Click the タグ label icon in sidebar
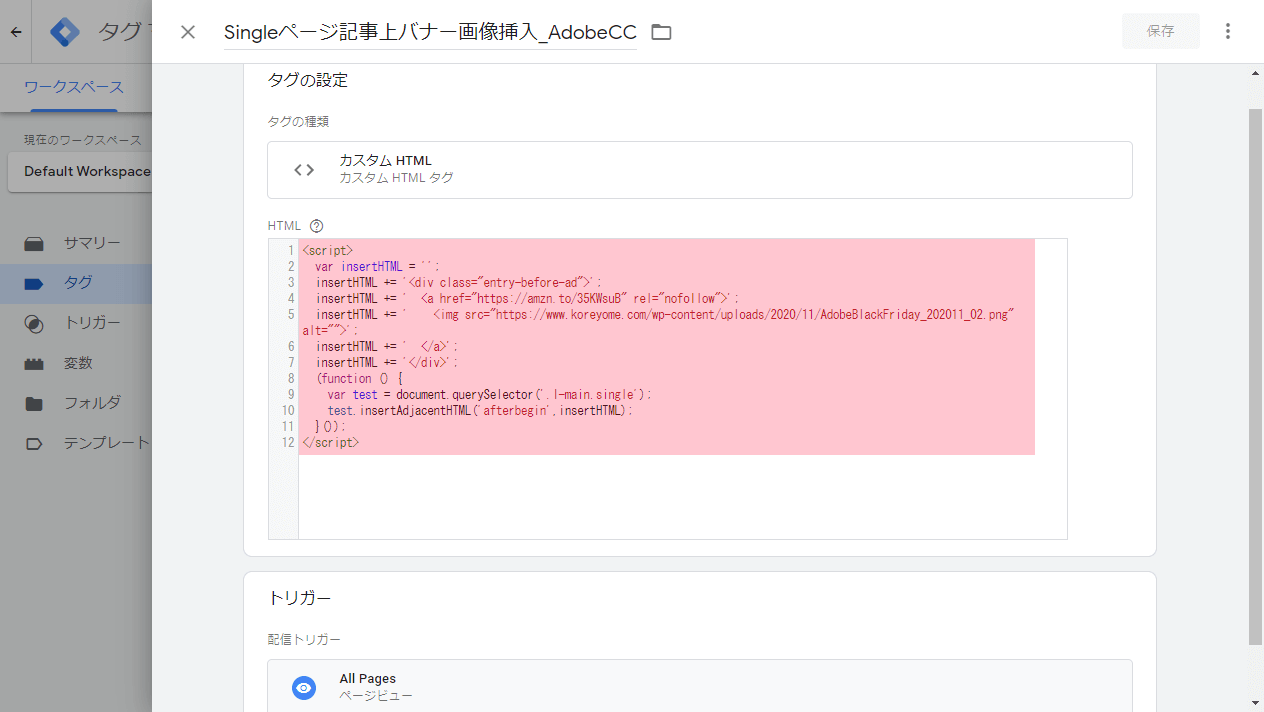Viewport: 1264px width, 712px height. point(34,284)
